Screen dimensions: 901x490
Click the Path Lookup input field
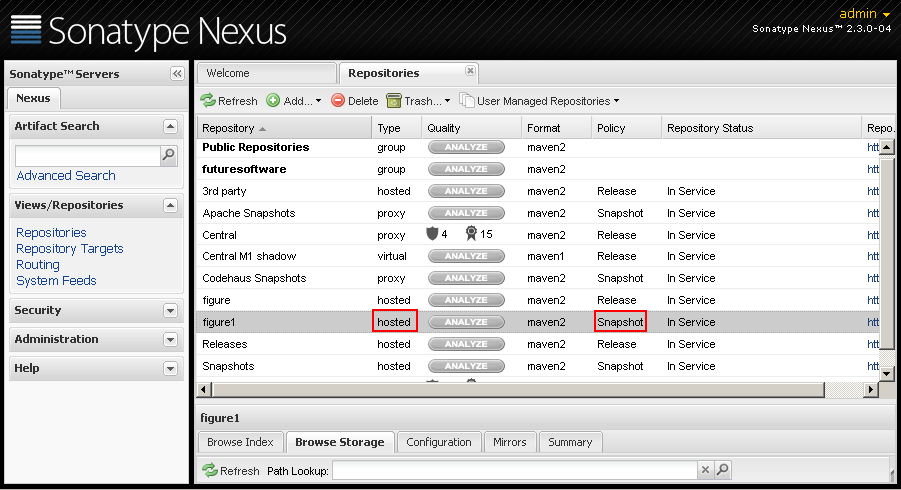(x=514, y=470)
